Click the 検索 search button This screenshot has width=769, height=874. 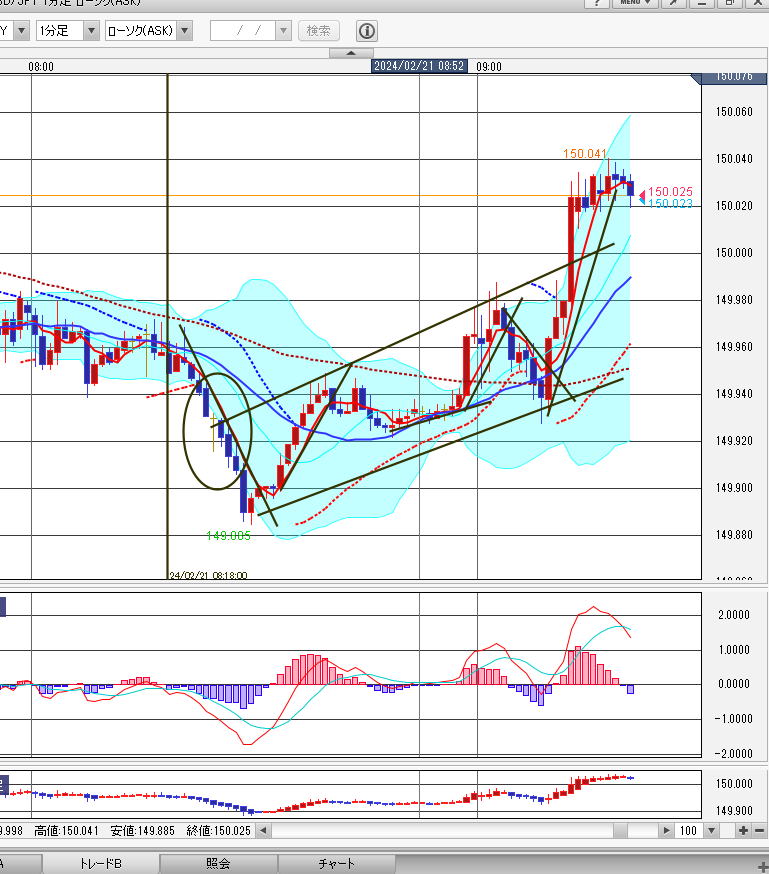[x=318, y=31]
